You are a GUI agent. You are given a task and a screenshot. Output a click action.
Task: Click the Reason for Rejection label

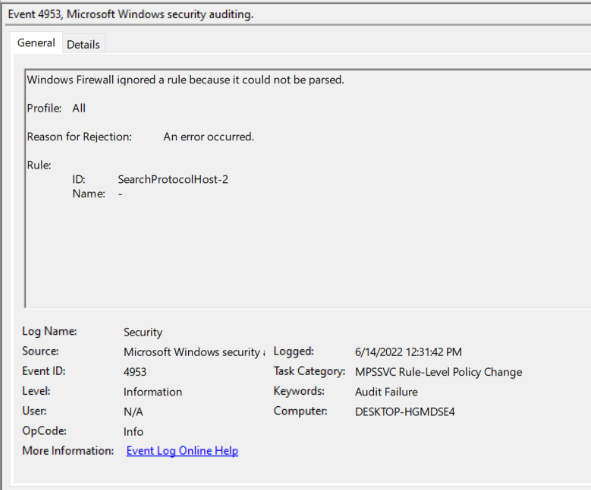coord(80,137)
